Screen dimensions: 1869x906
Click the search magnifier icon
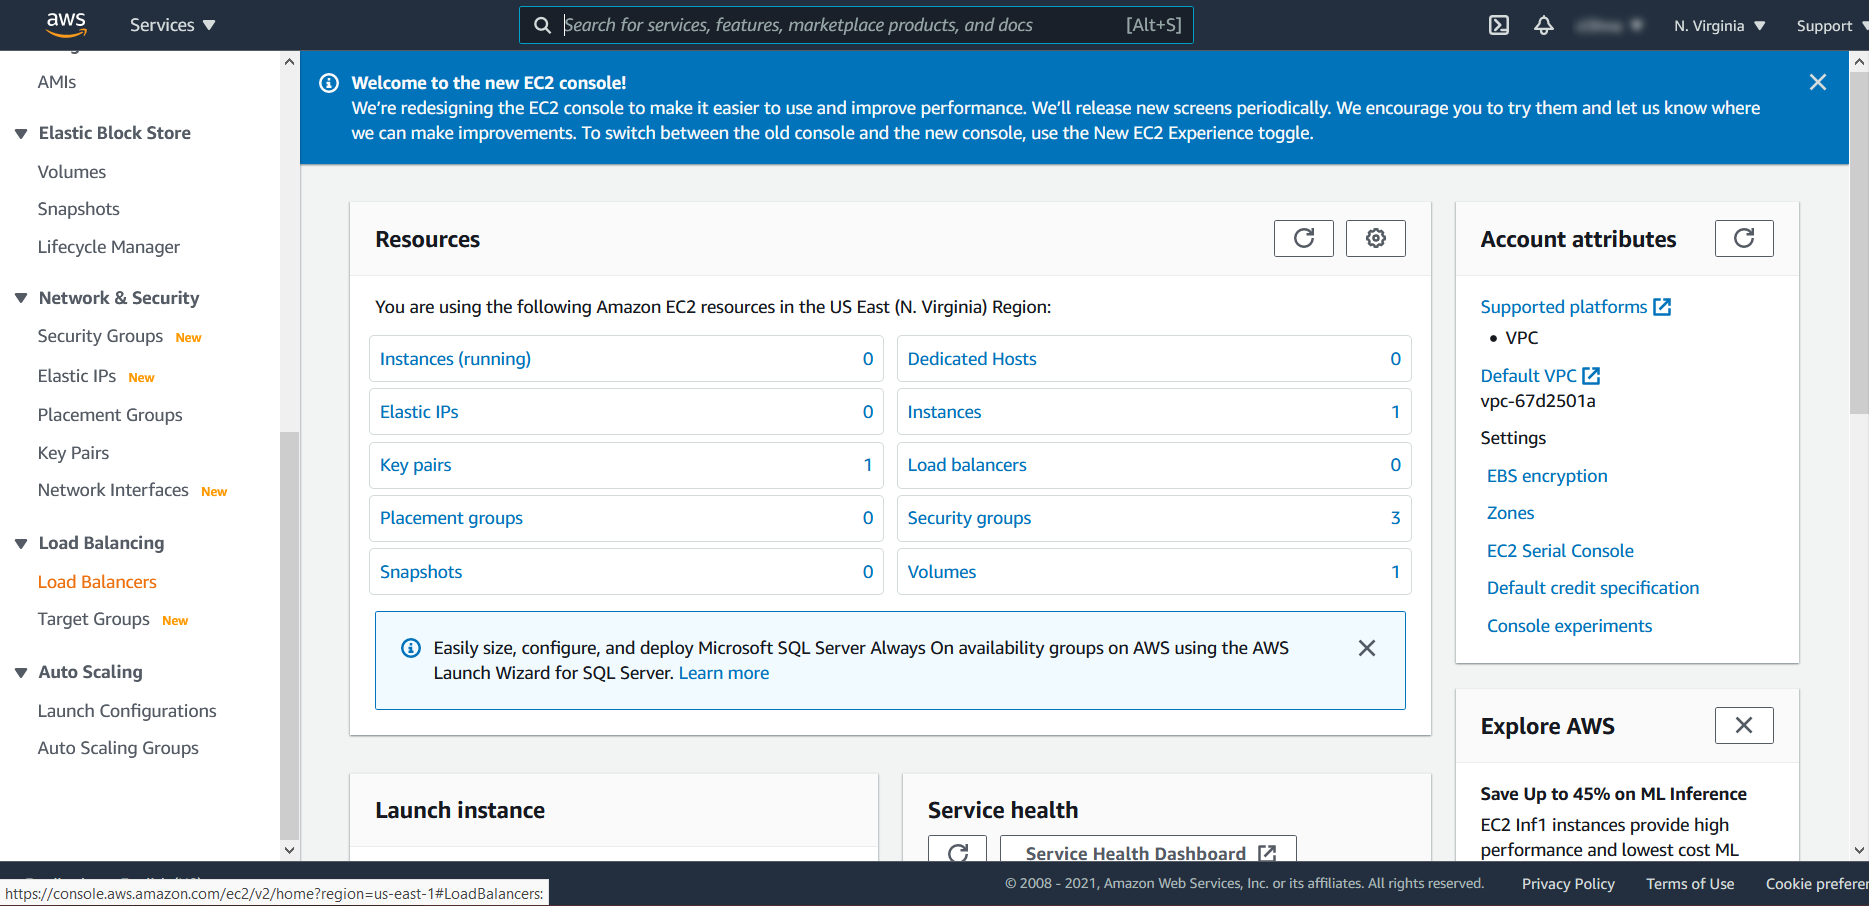tap(542, 25)
